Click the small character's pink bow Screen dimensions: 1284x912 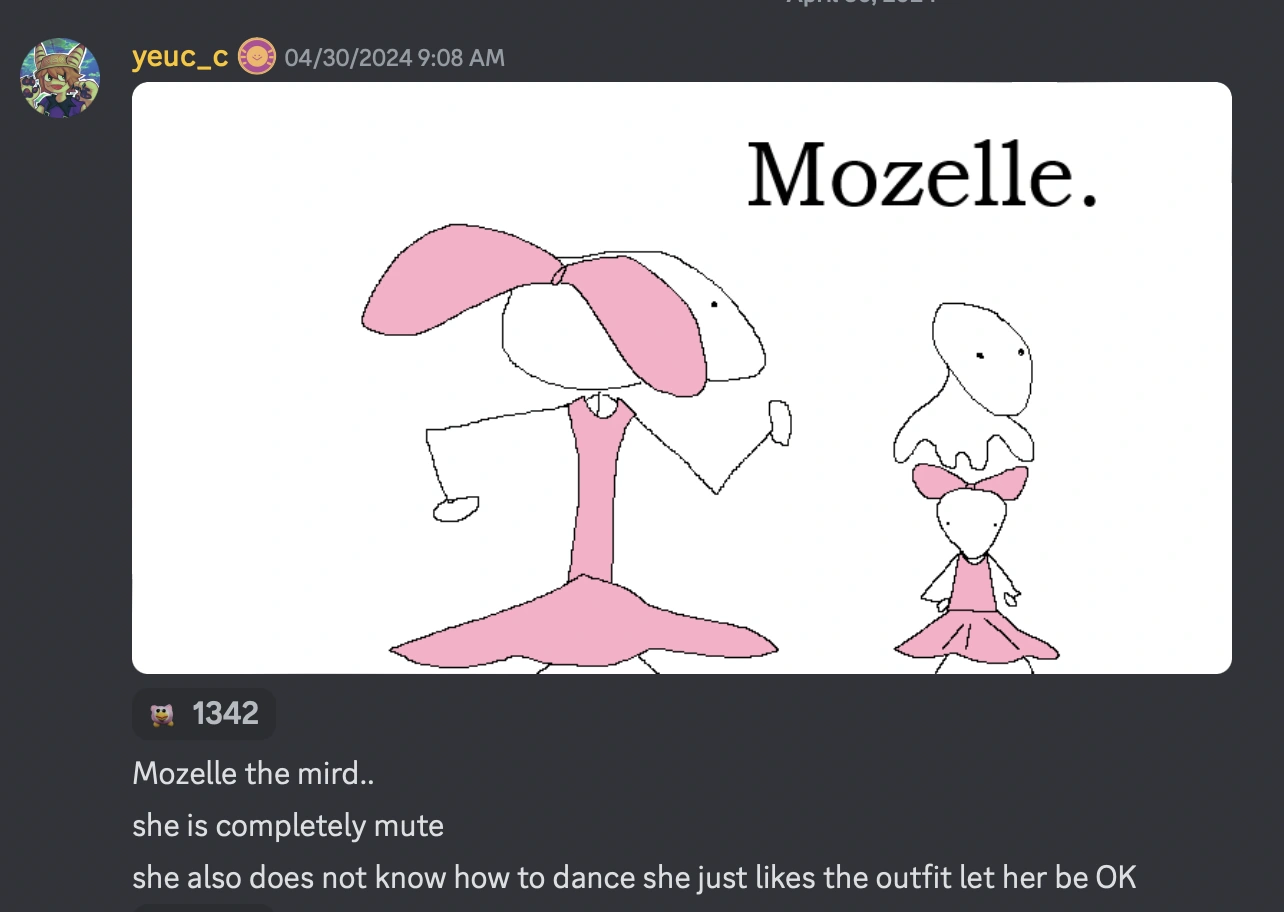969,481
